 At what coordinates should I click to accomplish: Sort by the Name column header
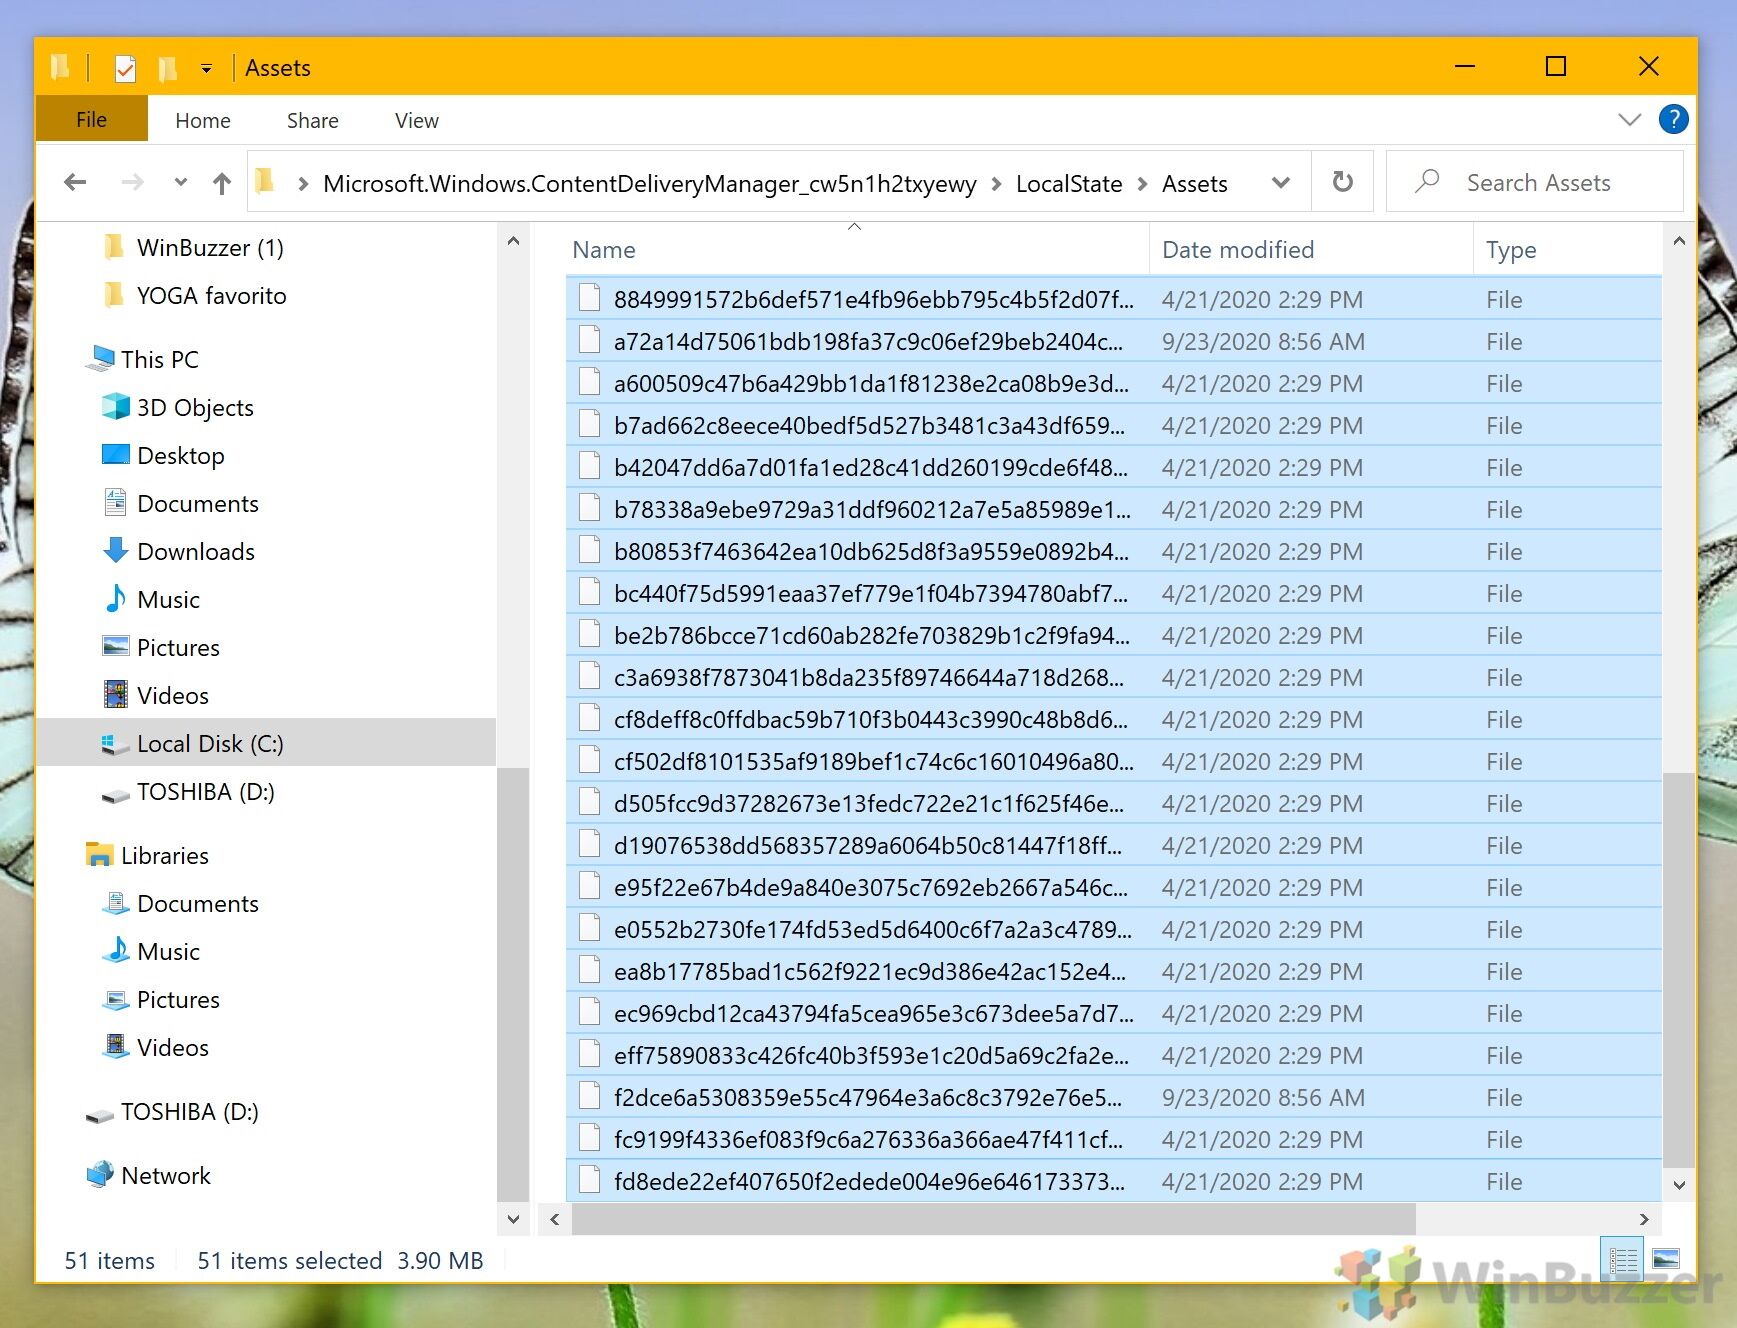856,249
